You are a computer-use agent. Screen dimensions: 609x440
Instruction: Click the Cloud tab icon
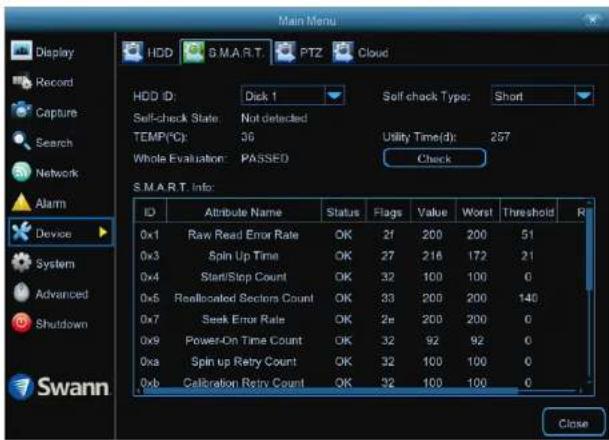point(343,52)
